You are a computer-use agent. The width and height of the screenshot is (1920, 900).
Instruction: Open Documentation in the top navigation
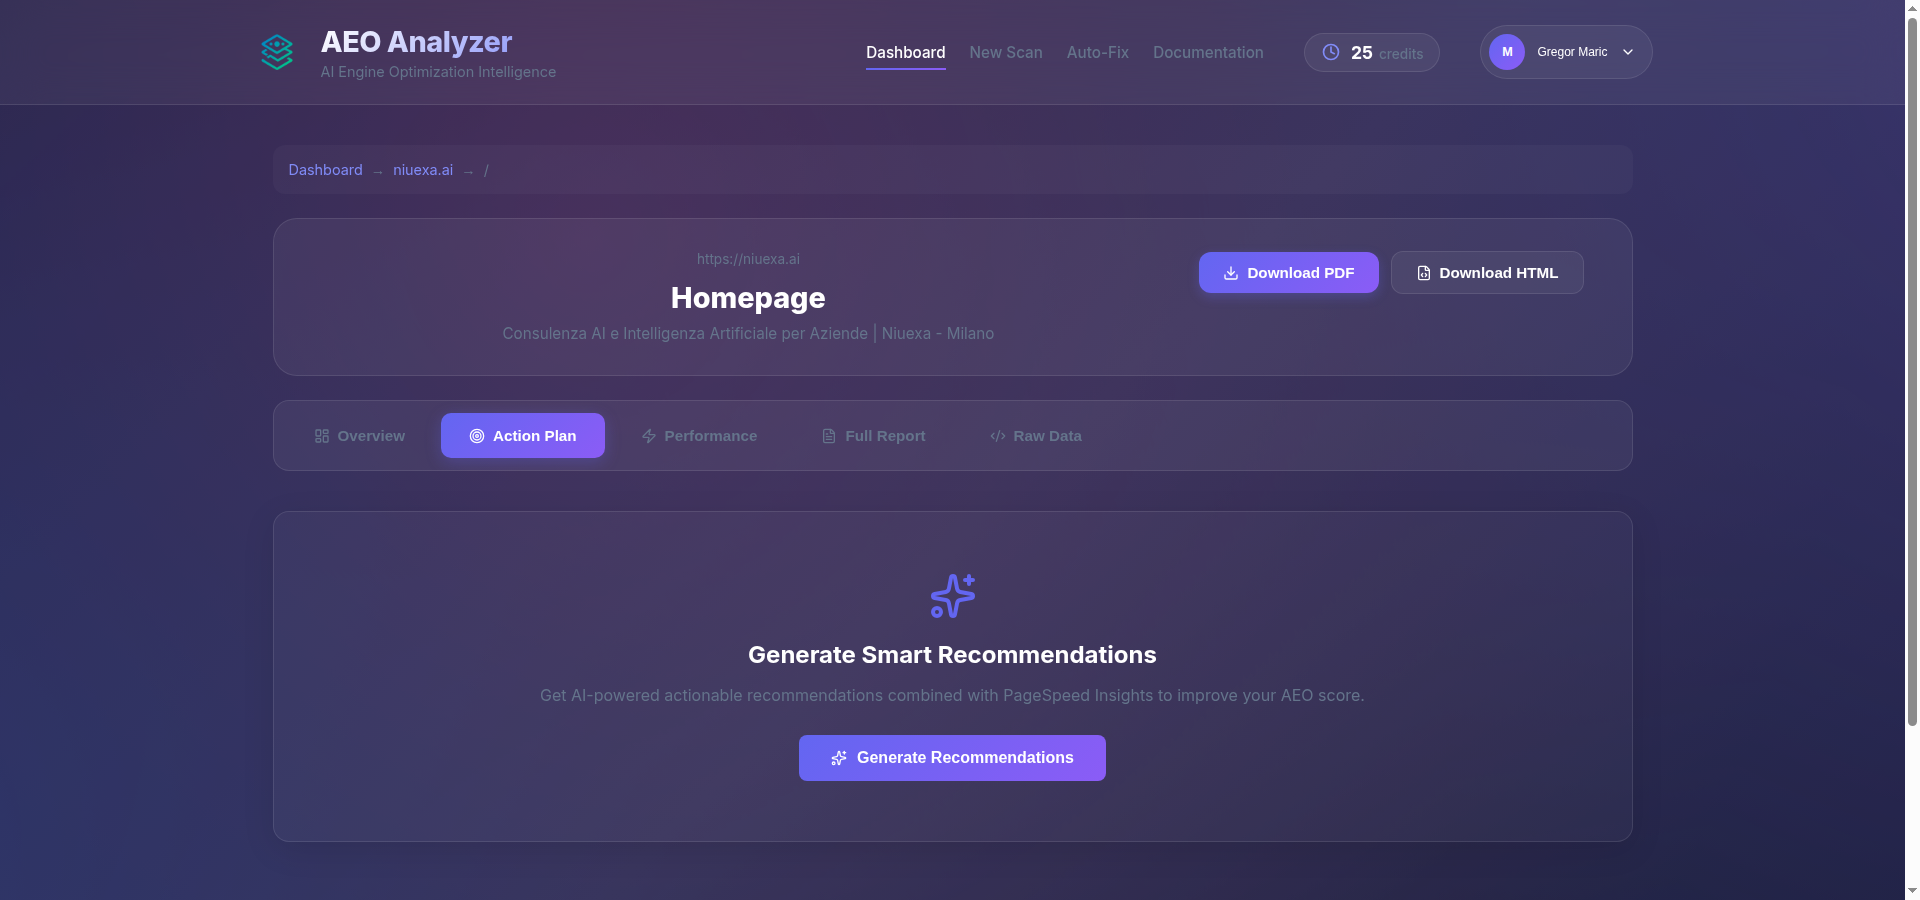(1207, 52)
